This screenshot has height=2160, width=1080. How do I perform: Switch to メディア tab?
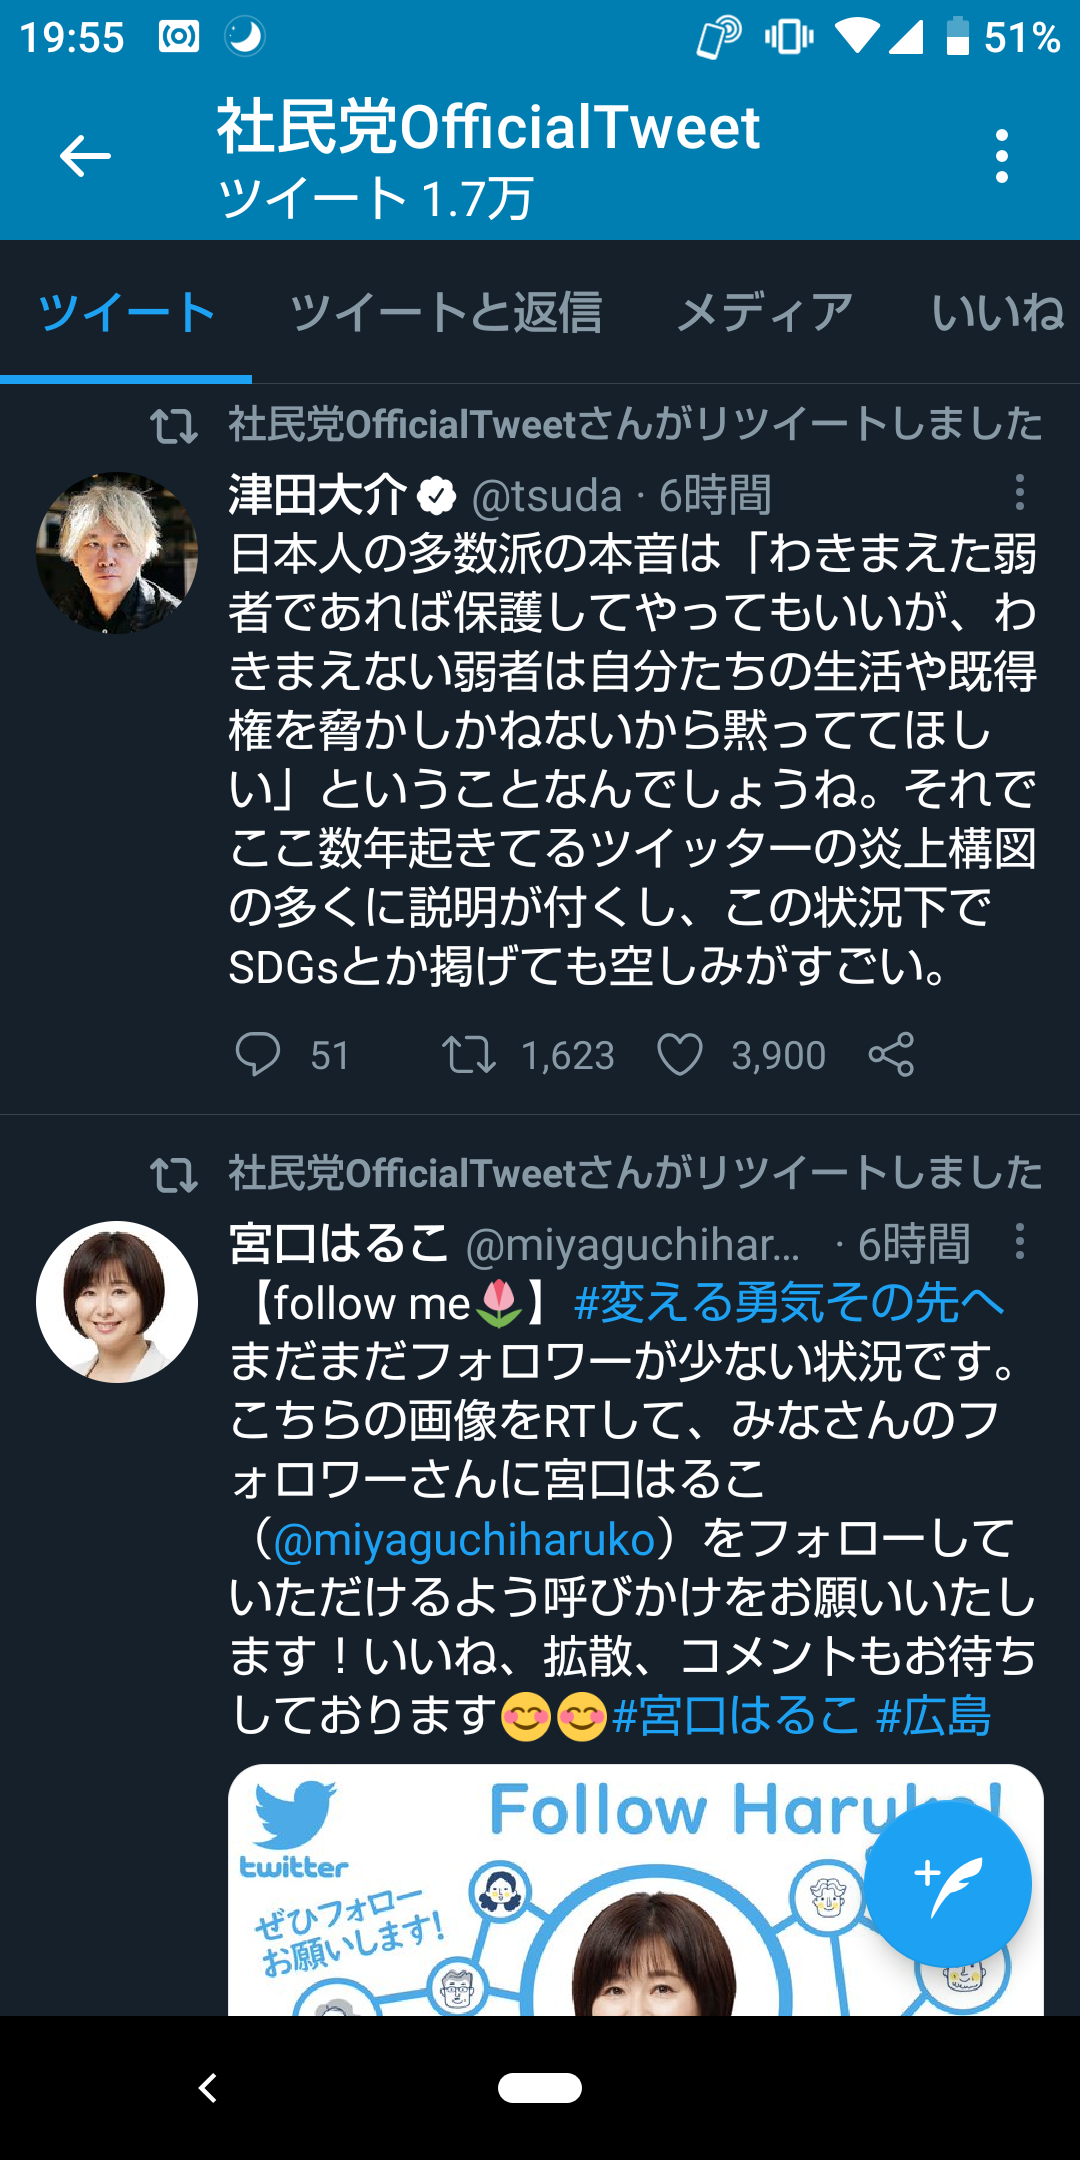click(x=765, y=313)
